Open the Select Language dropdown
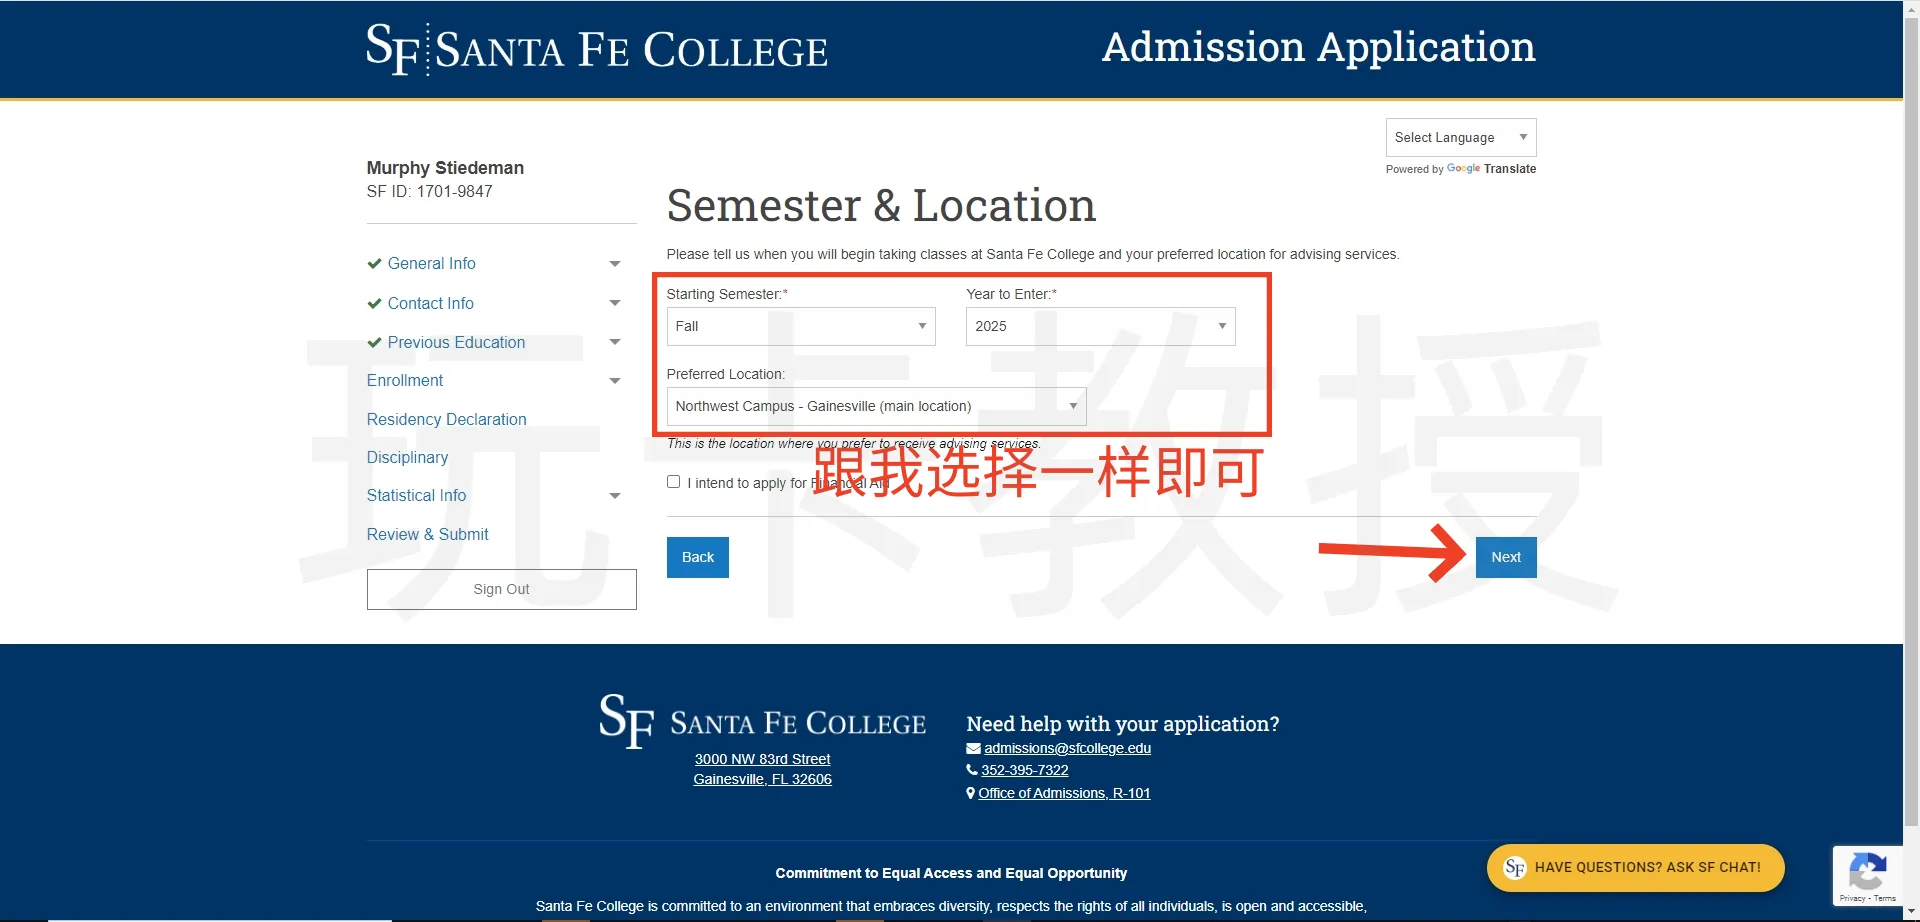The height and width of the screenshot is (922, 1920). click(1460, 138)
